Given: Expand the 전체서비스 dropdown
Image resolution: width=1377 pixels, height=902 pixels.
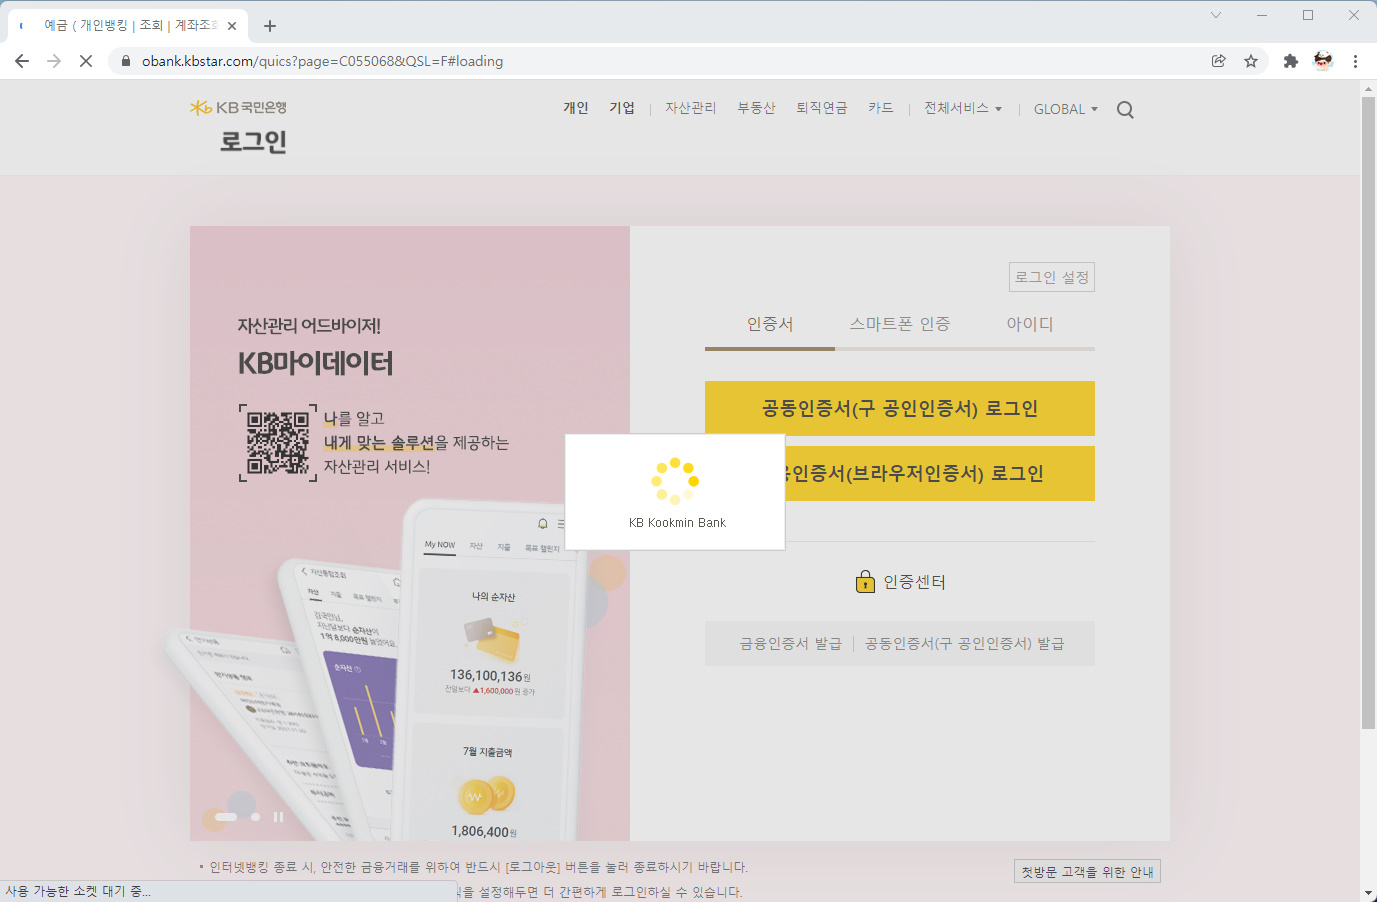Looking at the screenshot, I should (x=962, y=108).
